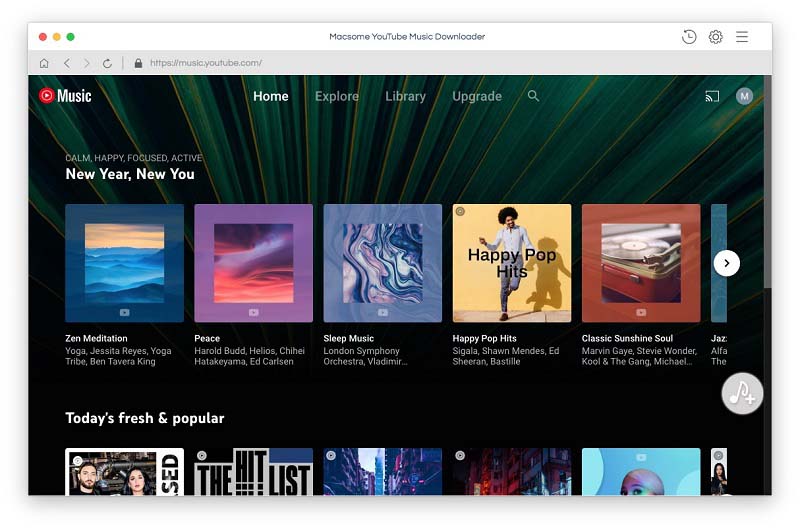The image size is (800, 529).
Task: Open the RELEASED playlist thumbnail
Action: pos(124,472)
